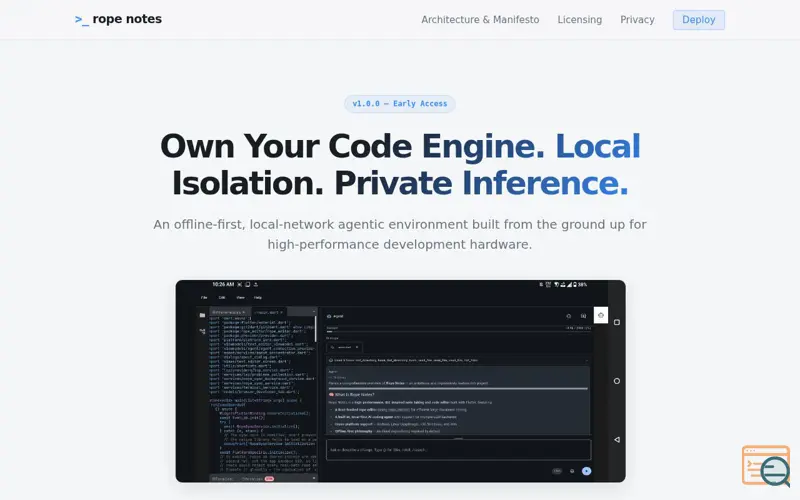
Task: Click the rope notes logo
Action: 118,19
